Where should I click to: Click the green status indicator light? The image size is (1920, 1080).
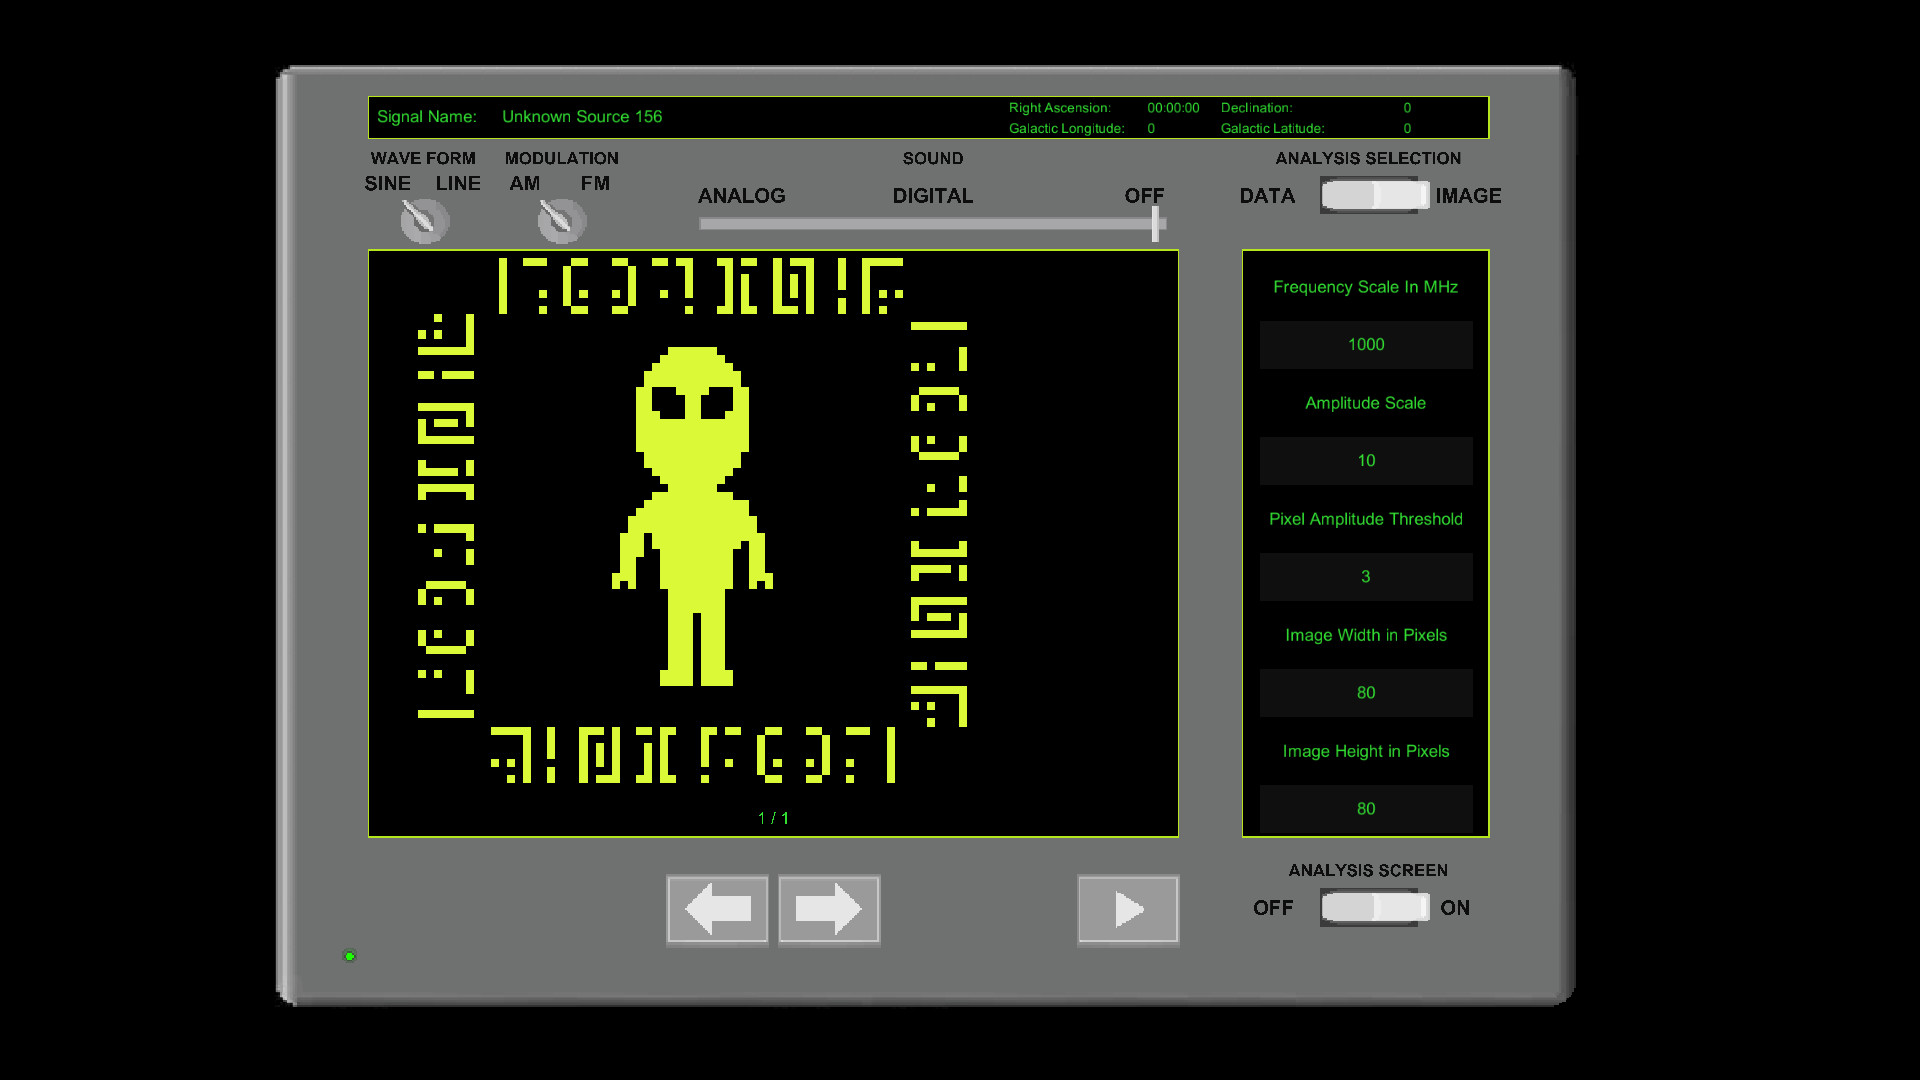[x=349, y=956]
